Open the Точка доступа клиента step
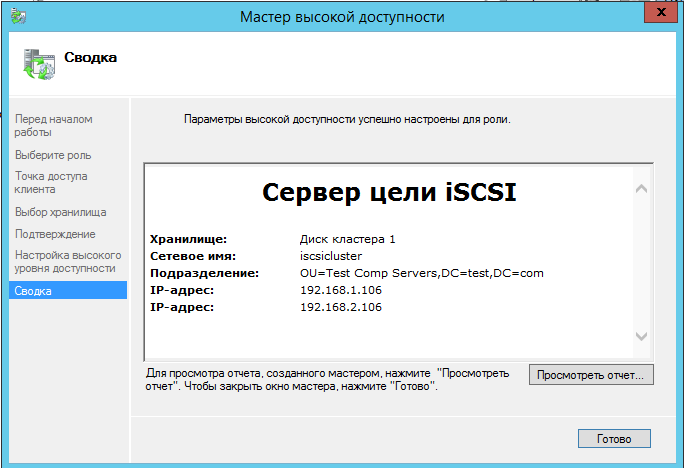The height and width of the screenshot is (468, 684). pyautogui.click(x=51, y=182)
